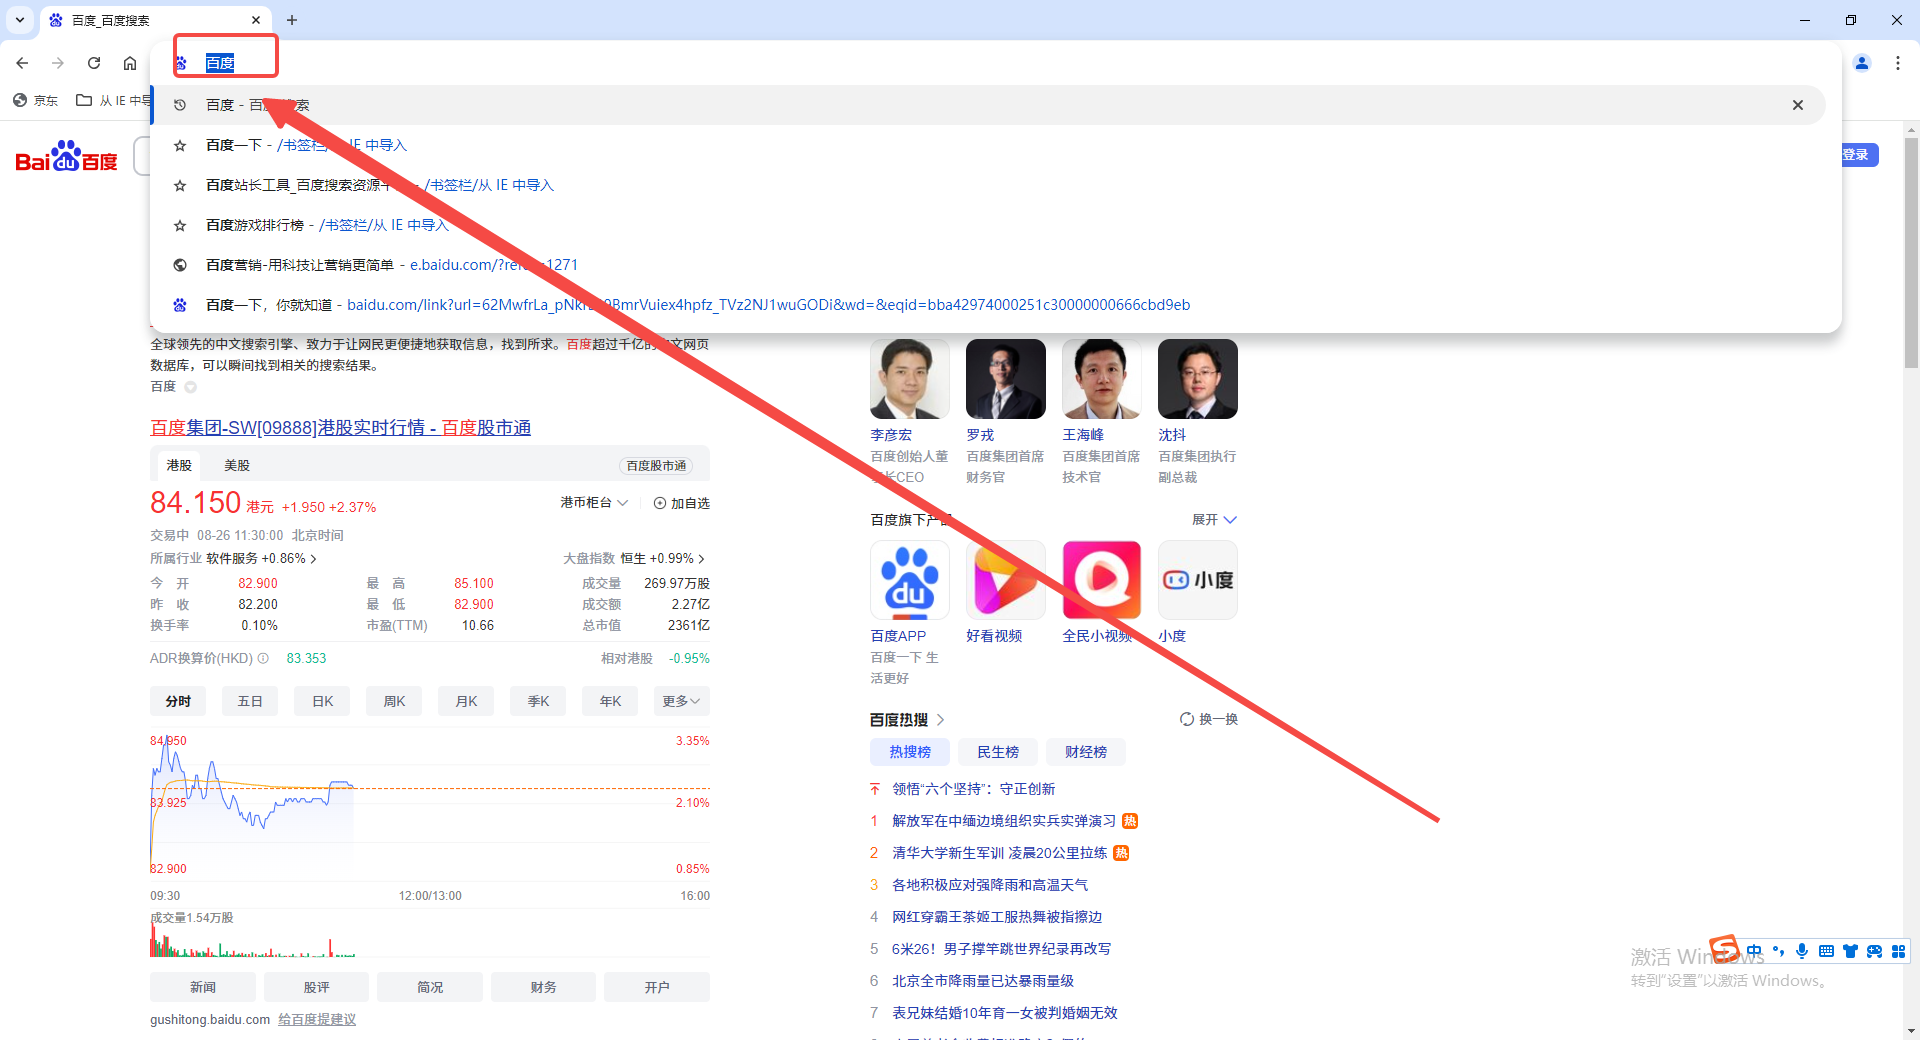Click the IME microphone voice icon

[1802, 951]
